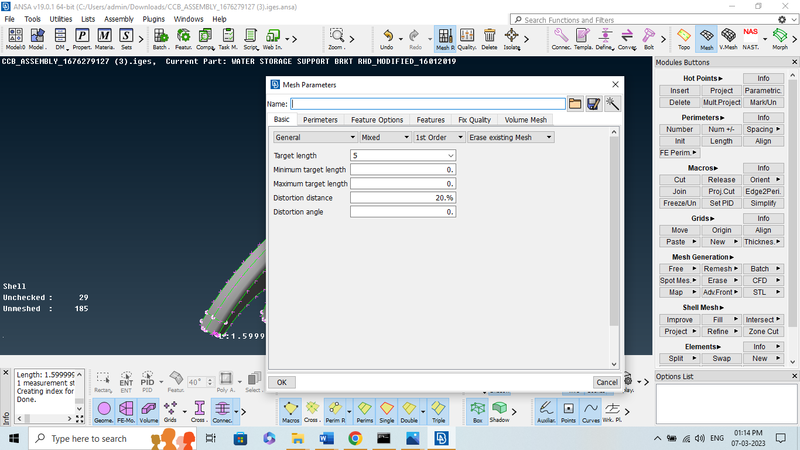Open Microsoft Word from the taskbar
The image size is (800, 450).
[327, 438]
